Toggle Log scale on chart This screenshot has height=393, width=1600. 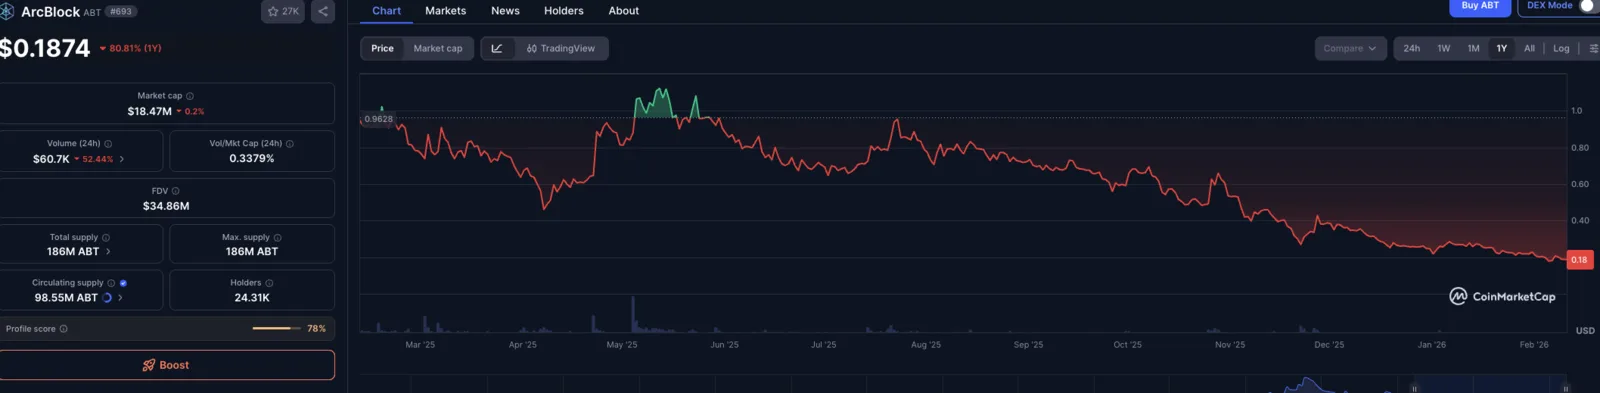point(1561,48)
